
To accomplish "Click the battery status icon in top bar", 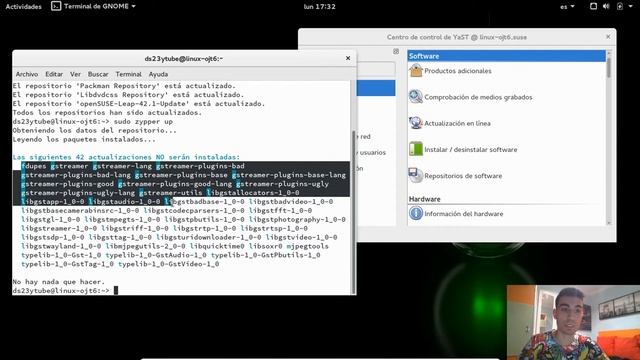I will (x=620, y=6).
